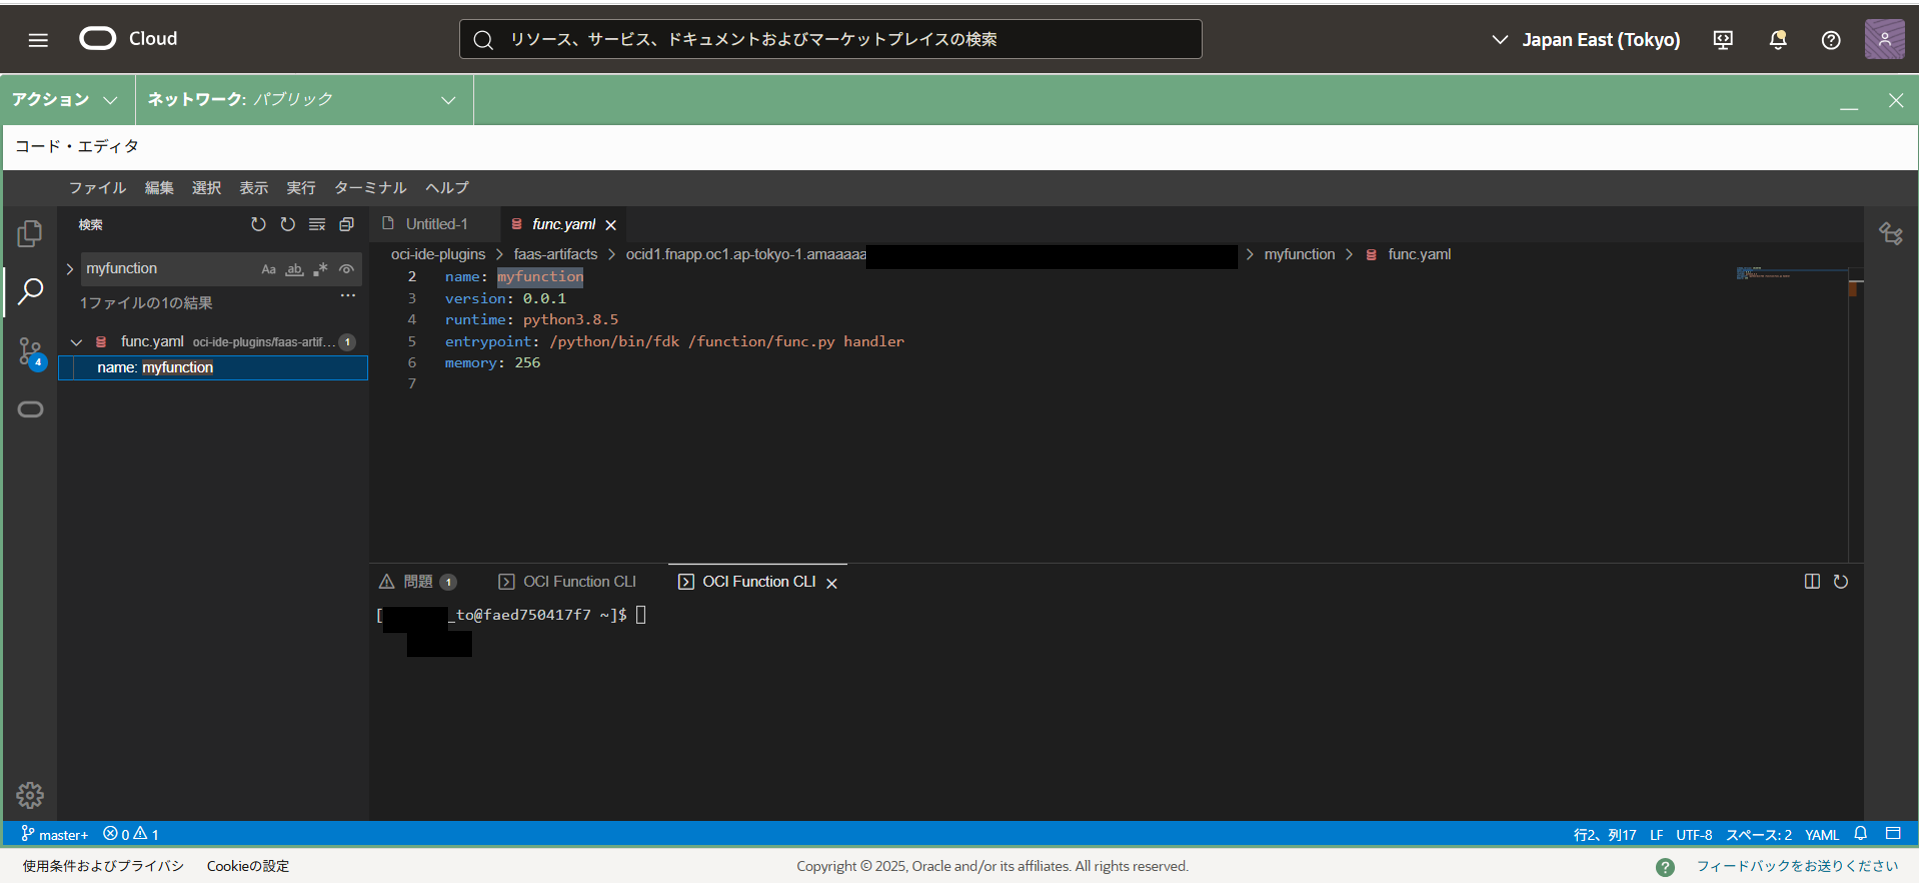Collapse the func.yaml search result group
The image size is (1919, 887).
click(76, 342)
